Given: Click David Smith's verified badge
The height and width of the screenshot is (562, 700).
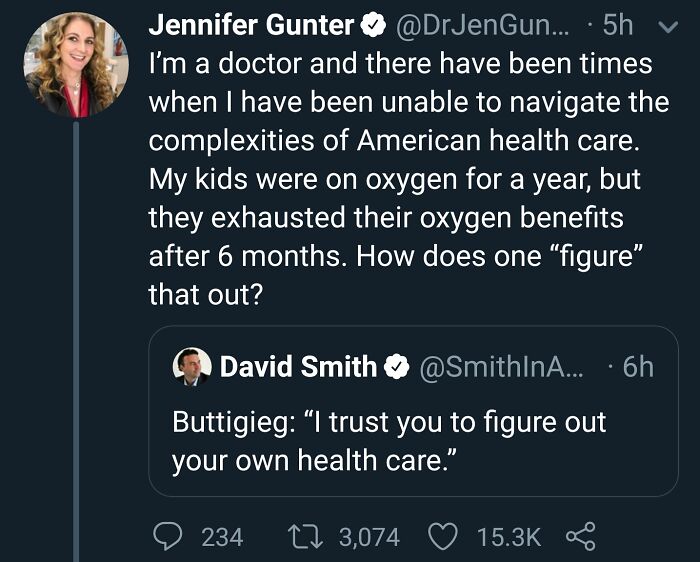Looking at the screenshot, I should click(396, 367).
